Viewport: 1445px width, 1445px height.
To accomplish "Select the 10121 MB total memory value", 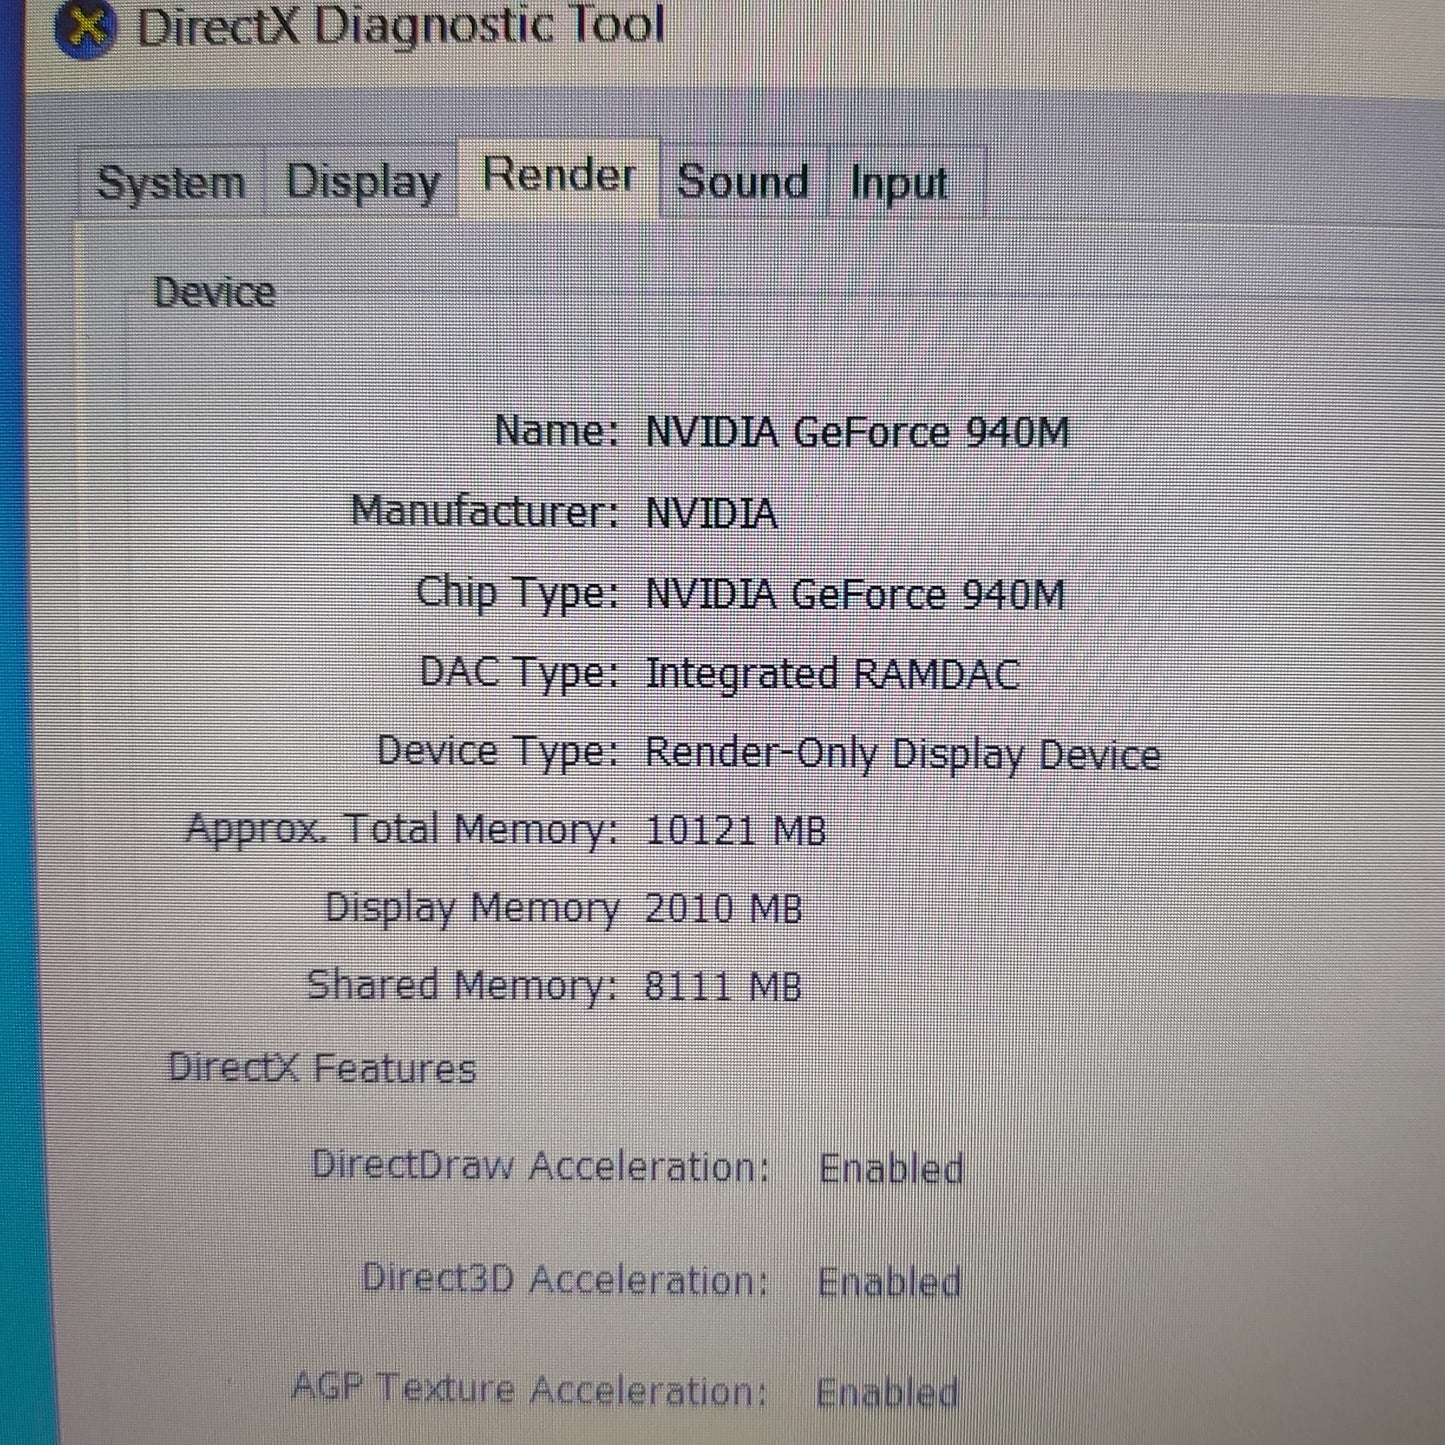I will pyautogui.click(x=735, y=830).
